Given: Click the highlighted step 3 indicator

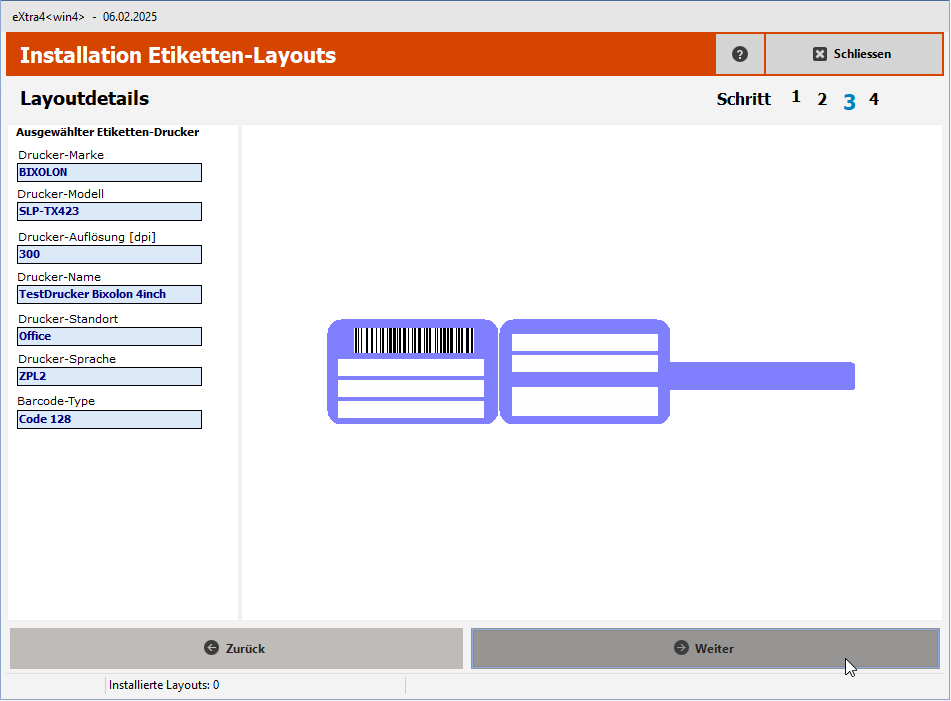Looking at the screenshot, I should 848,100.
